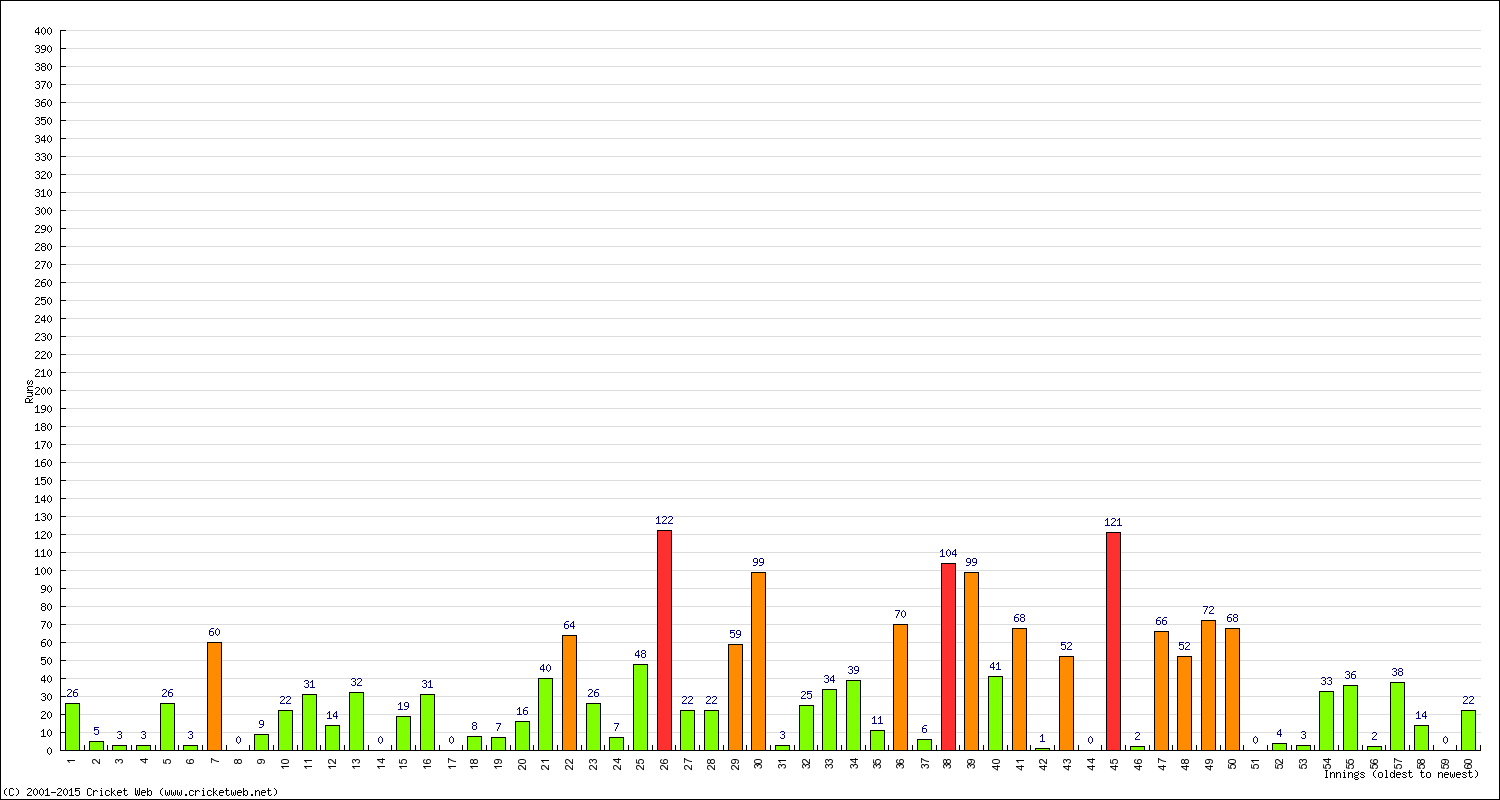
Task: Select the green bar for innings 40
Action: click(x=995, y=713)
